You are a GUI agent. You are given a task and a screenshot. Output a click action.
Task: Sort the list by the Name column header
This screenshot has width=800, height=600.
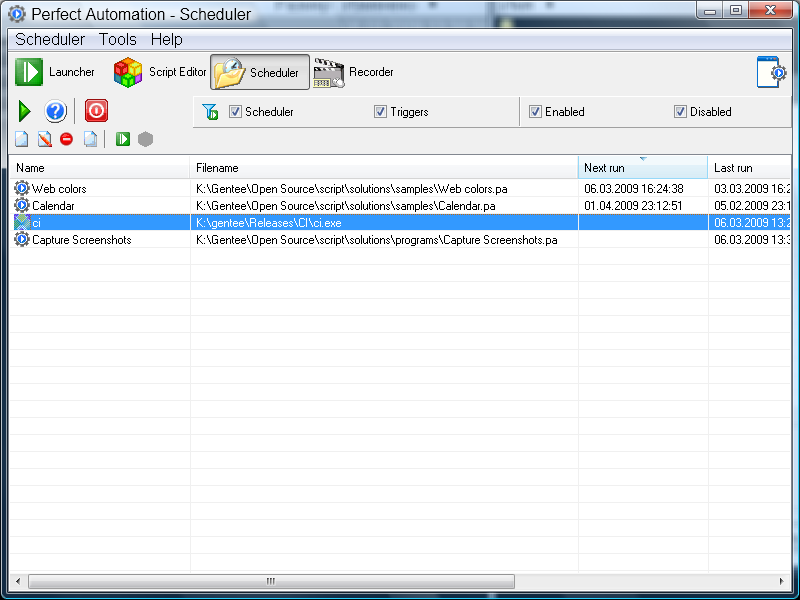tap(99, 168)
